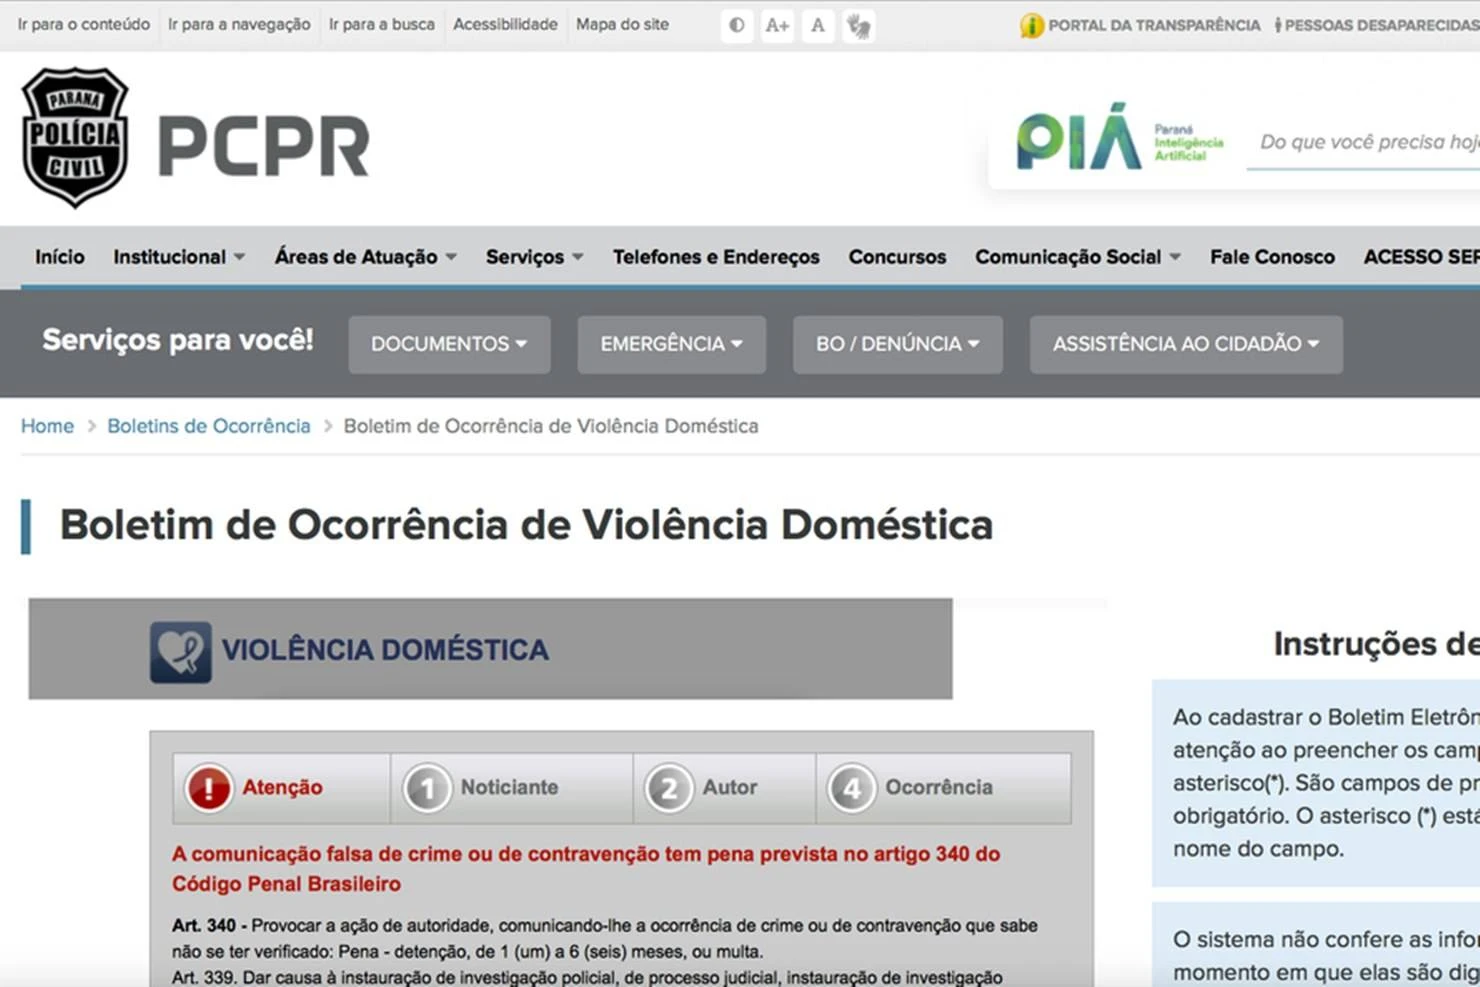The width and height of the screenshot is (1480, 987).
Task: Click the Boletins de Ocorrência breadcrumb link
Action: coord(209,426)
